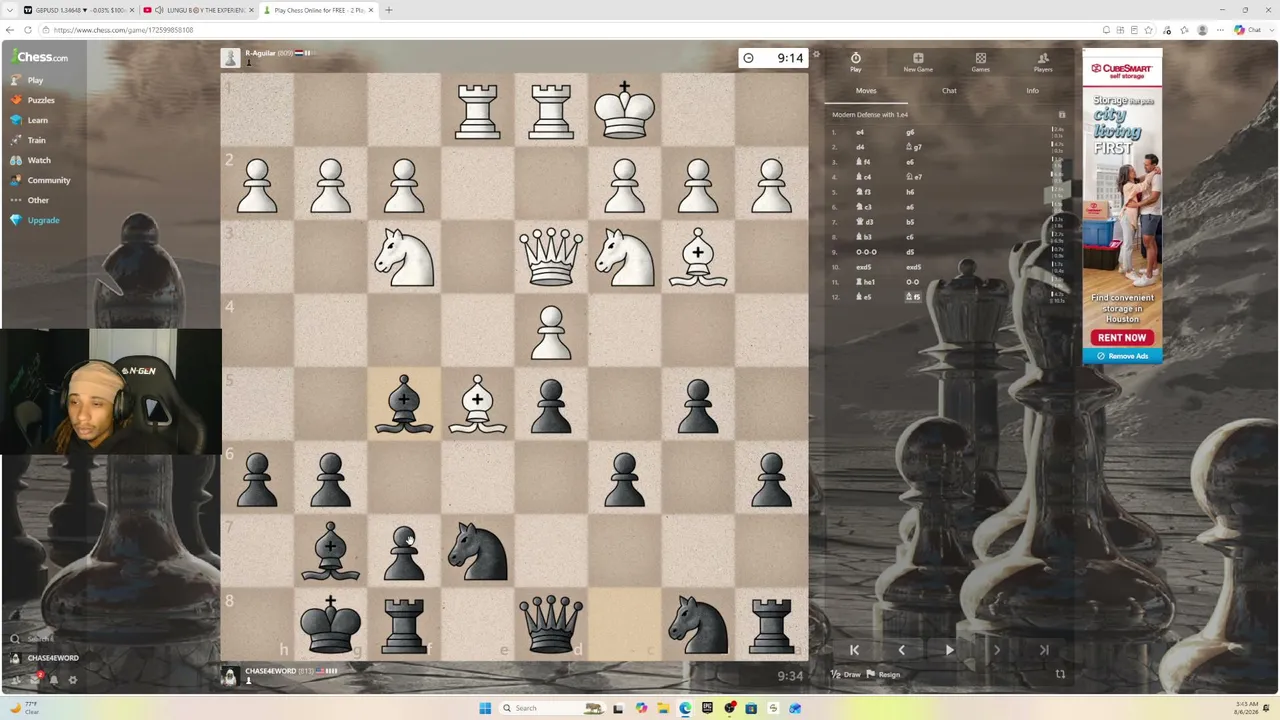Switch to the Chat tab
This screenshot has height=720, width=1280.
coord(949,91)
